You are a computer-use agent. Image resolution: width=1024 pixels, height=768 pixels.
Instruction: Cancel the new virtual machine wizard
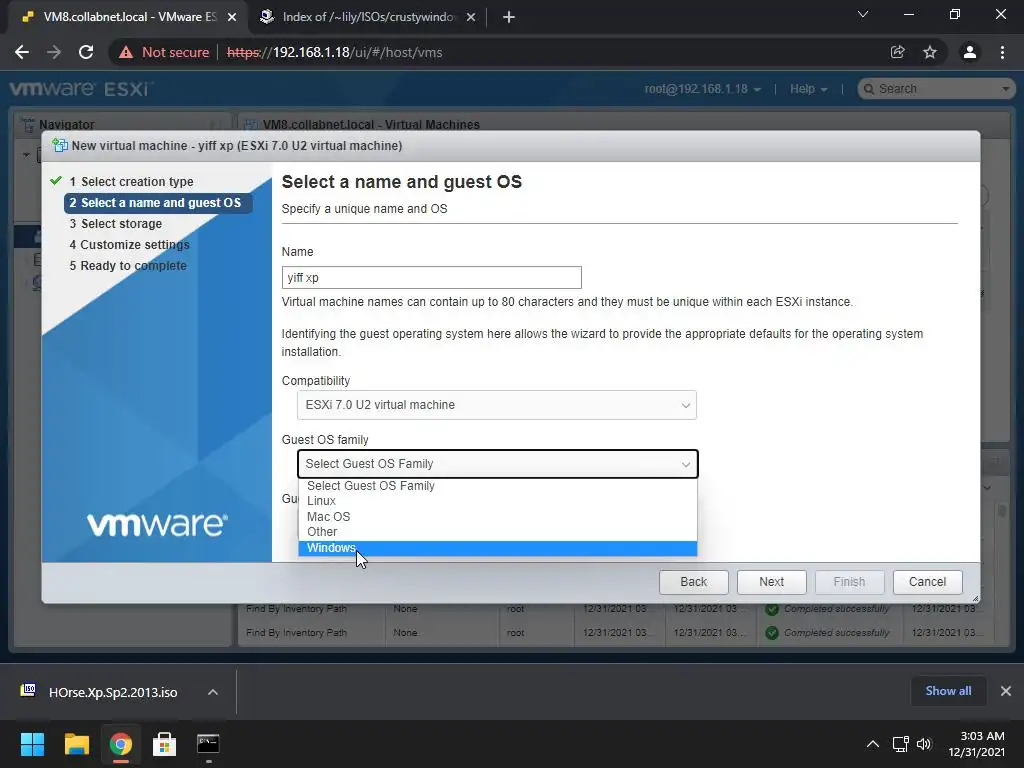927,582
